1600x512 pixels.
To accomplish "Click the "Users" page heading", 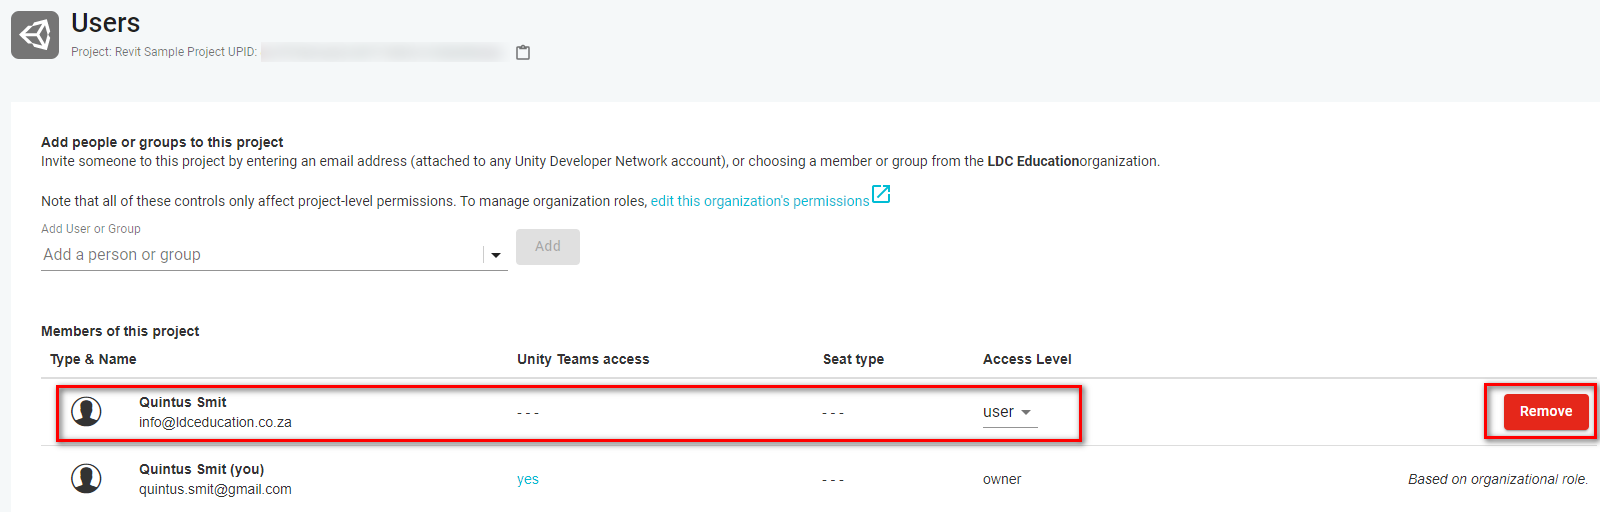I will point(105,23).
